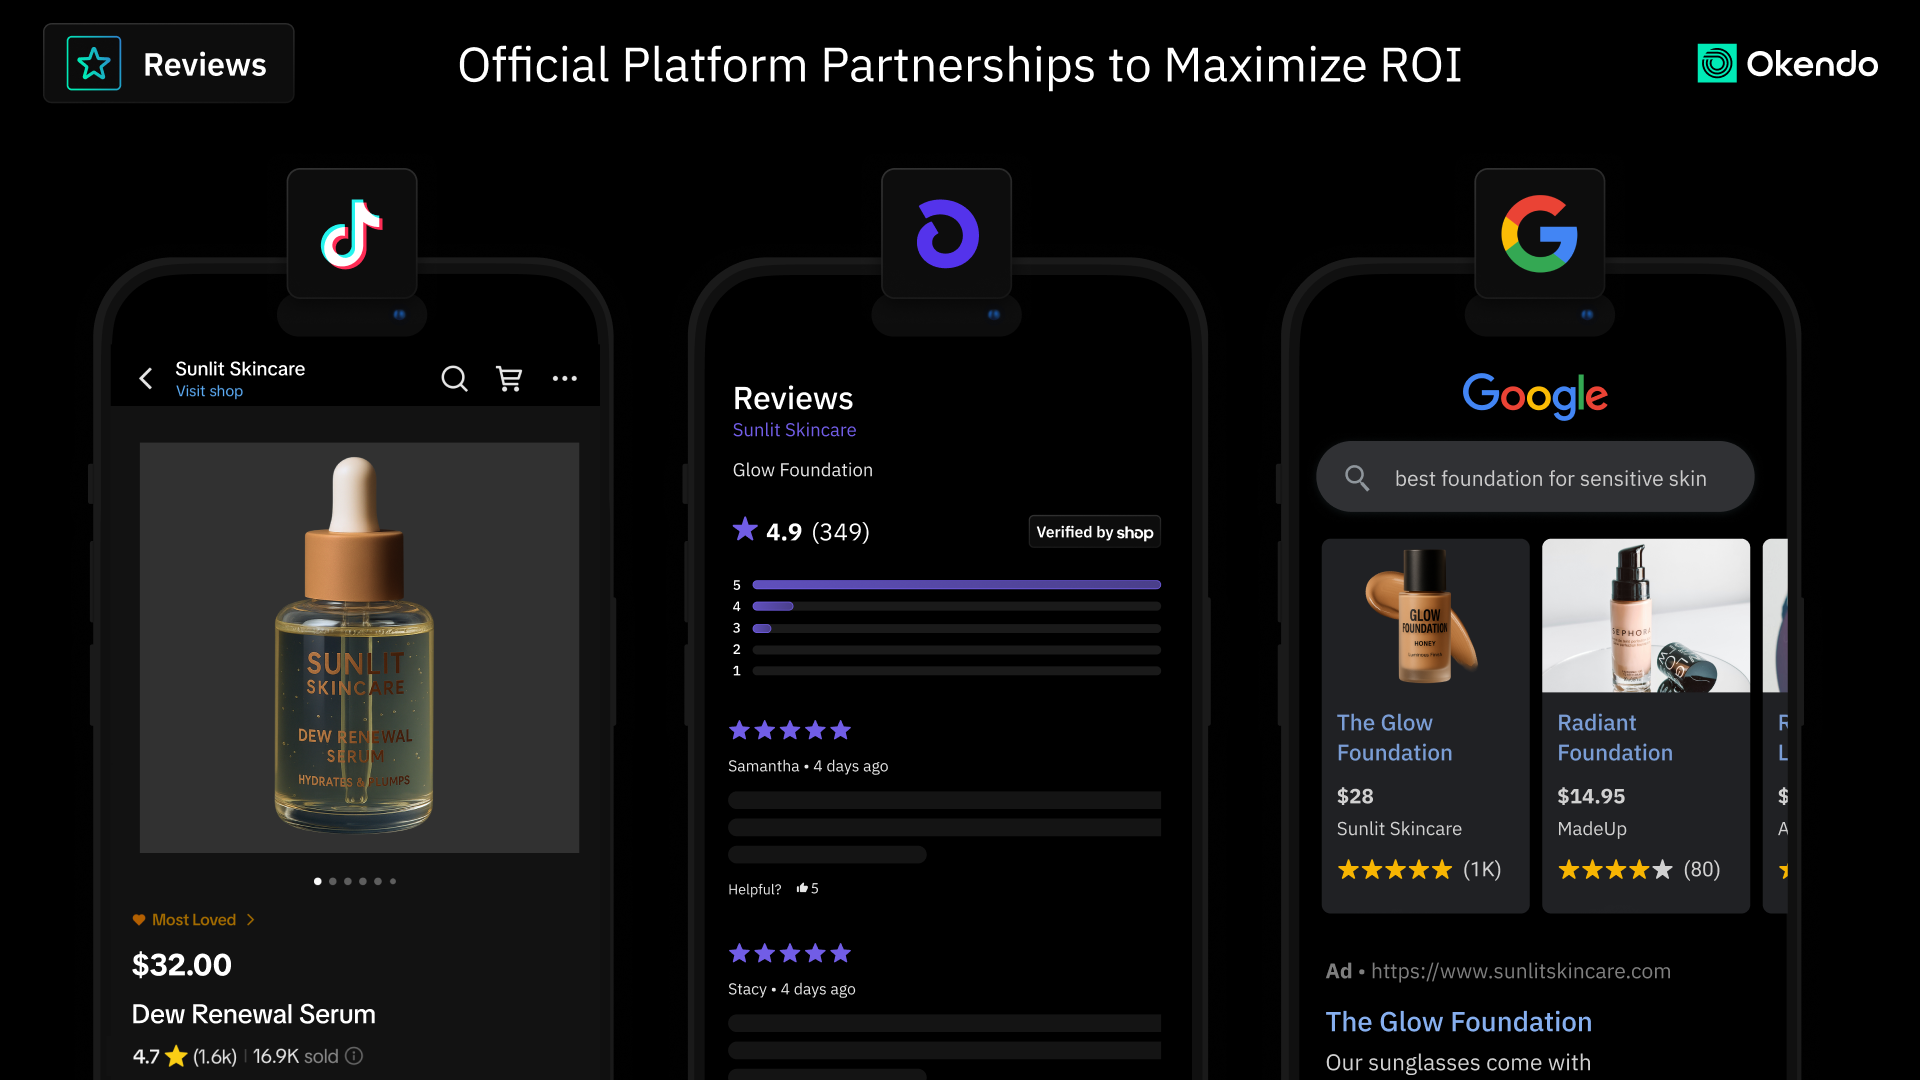This screenshot has height=1080, width=1920.
Task: Open the Sunlit Skincare link under Reviews
Action: tap(794, 430)
